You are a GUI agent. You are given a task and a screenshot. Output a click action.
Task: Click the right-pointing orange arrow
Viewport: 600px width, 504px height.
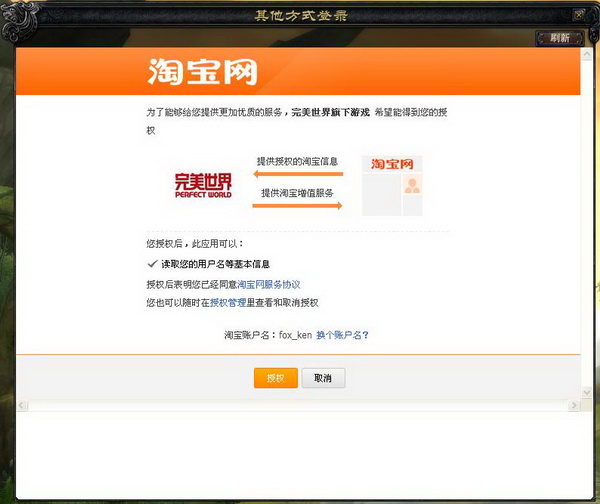[x=297, y=206]
